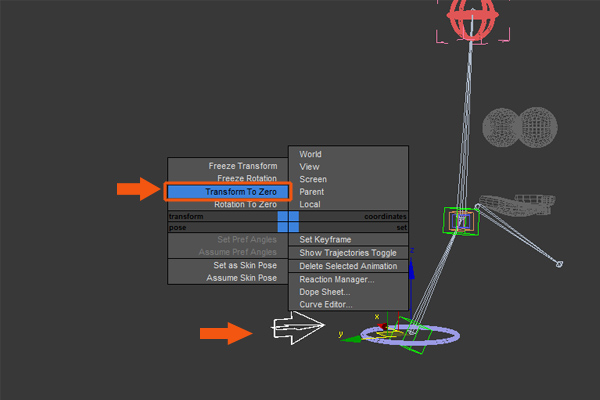Image resolution: width=600 pixels, height=400 pixels.
Task: Open the Dope Sheet editor
Action: tap(324, 292)
